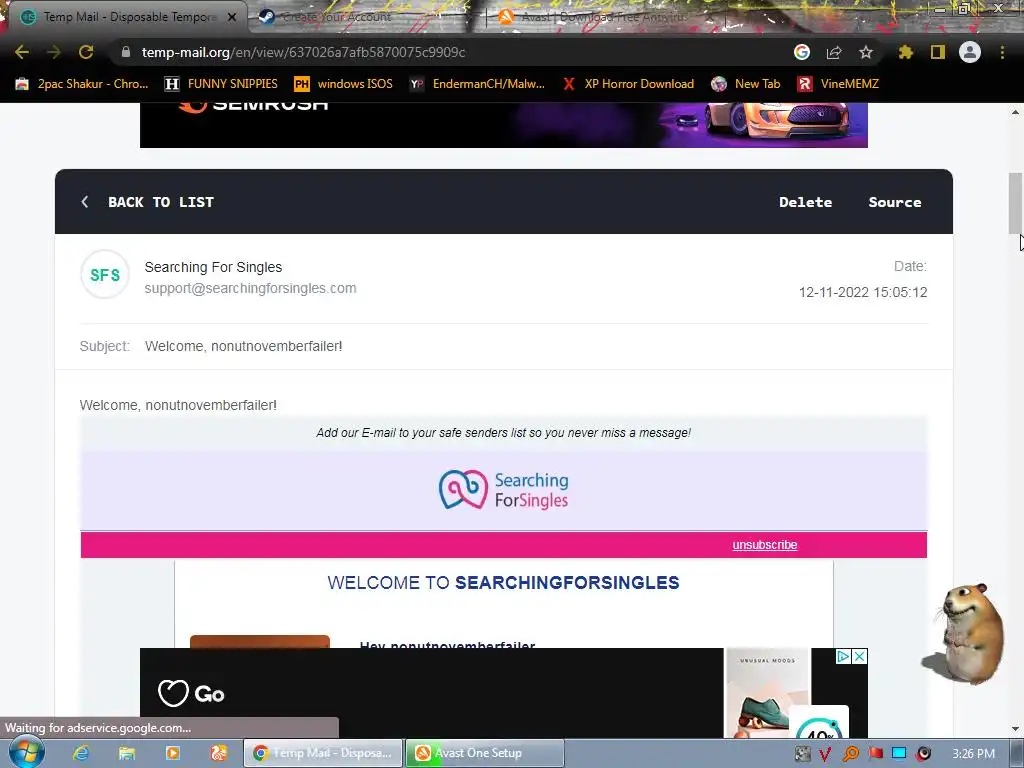Go back to the previous page

point(22,52)
